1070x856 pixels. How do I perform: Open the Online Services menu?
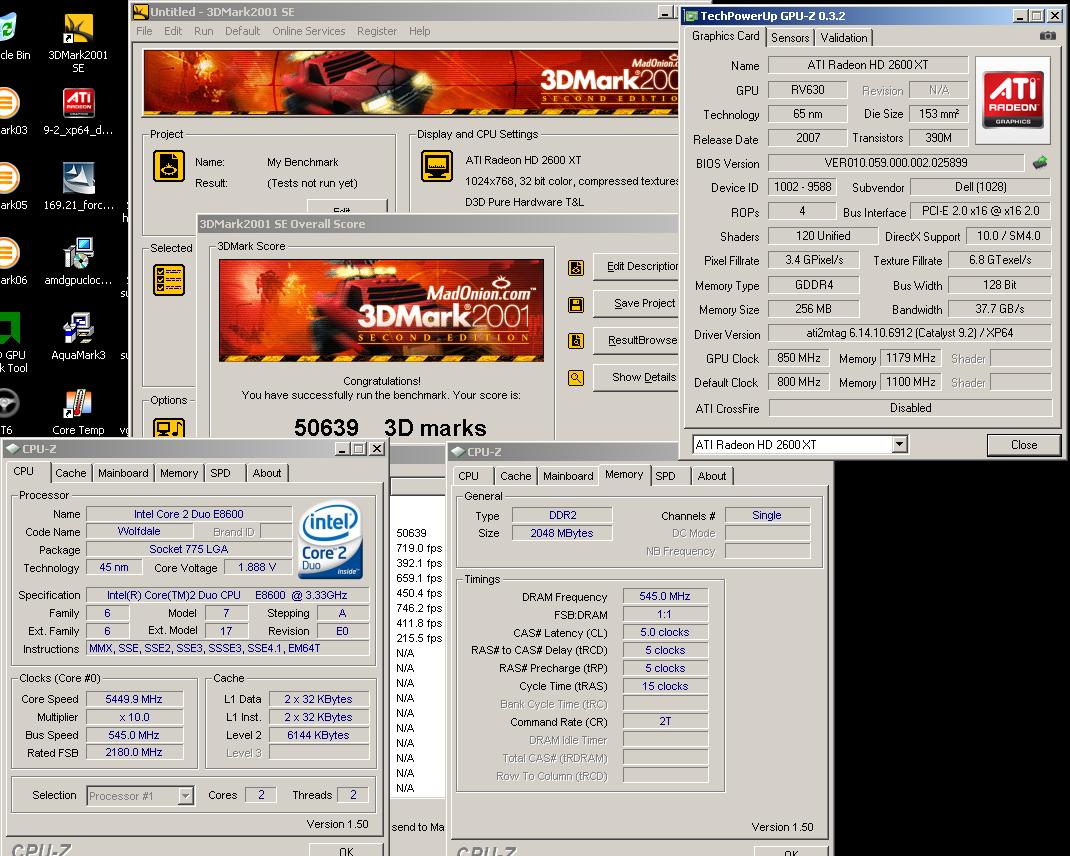pyautogui.click(x=308, y=31)
